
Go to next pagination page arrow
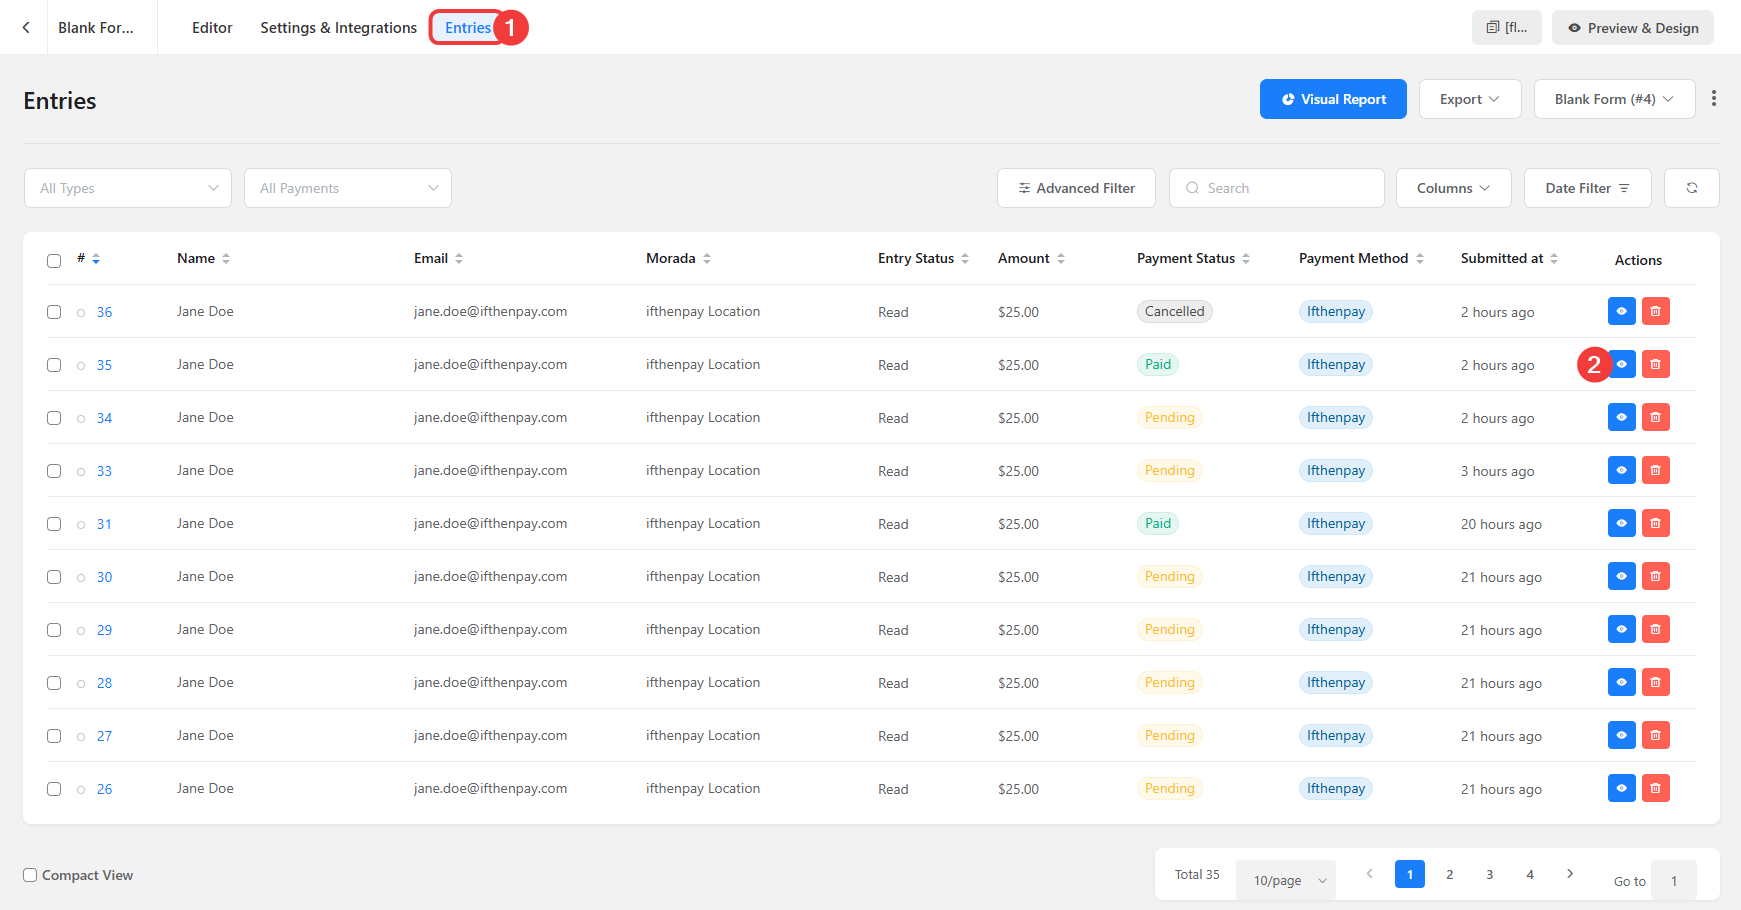click(x=1570, y=874)
